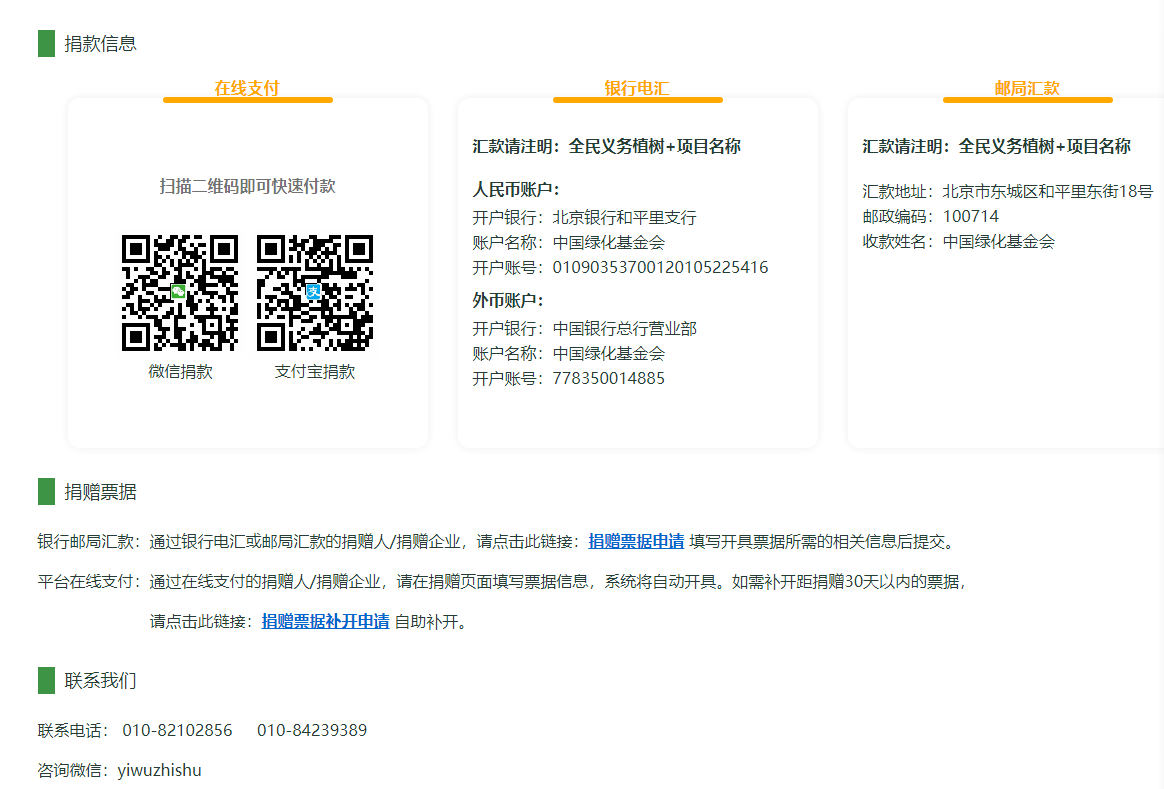Click the postal code 100714
1164x789 pixels.
point(971,217)
